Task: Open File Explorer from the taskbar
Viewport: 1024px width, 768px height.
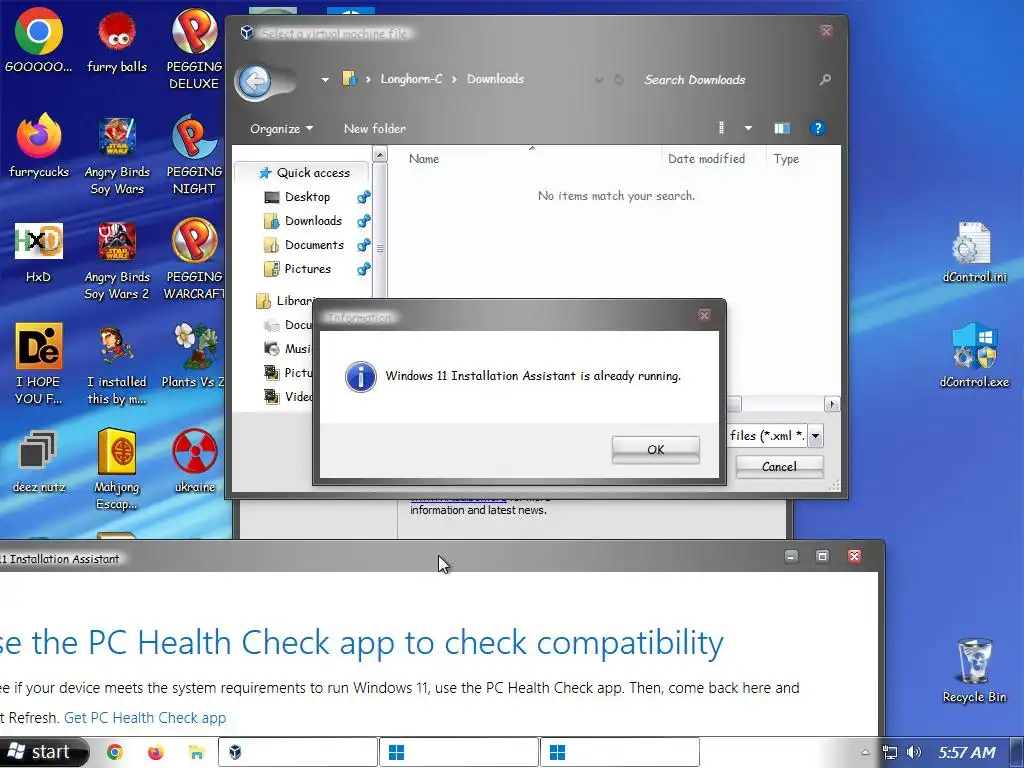Action: (x=196, y=752)
